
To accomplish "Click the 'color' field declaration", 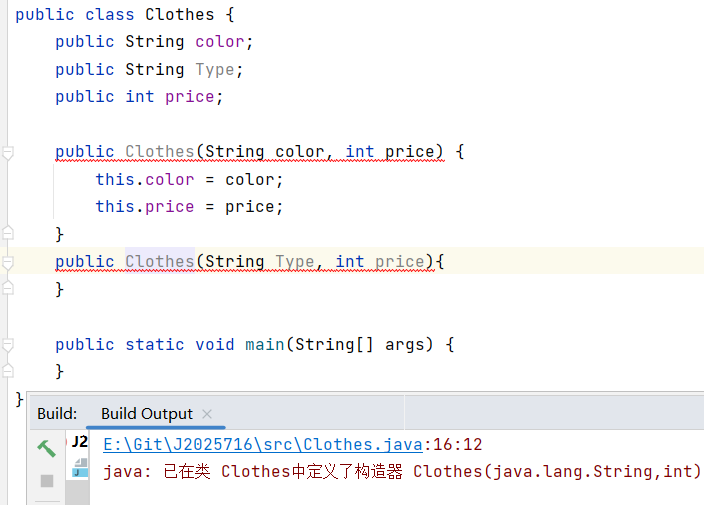I will (220, 42).
